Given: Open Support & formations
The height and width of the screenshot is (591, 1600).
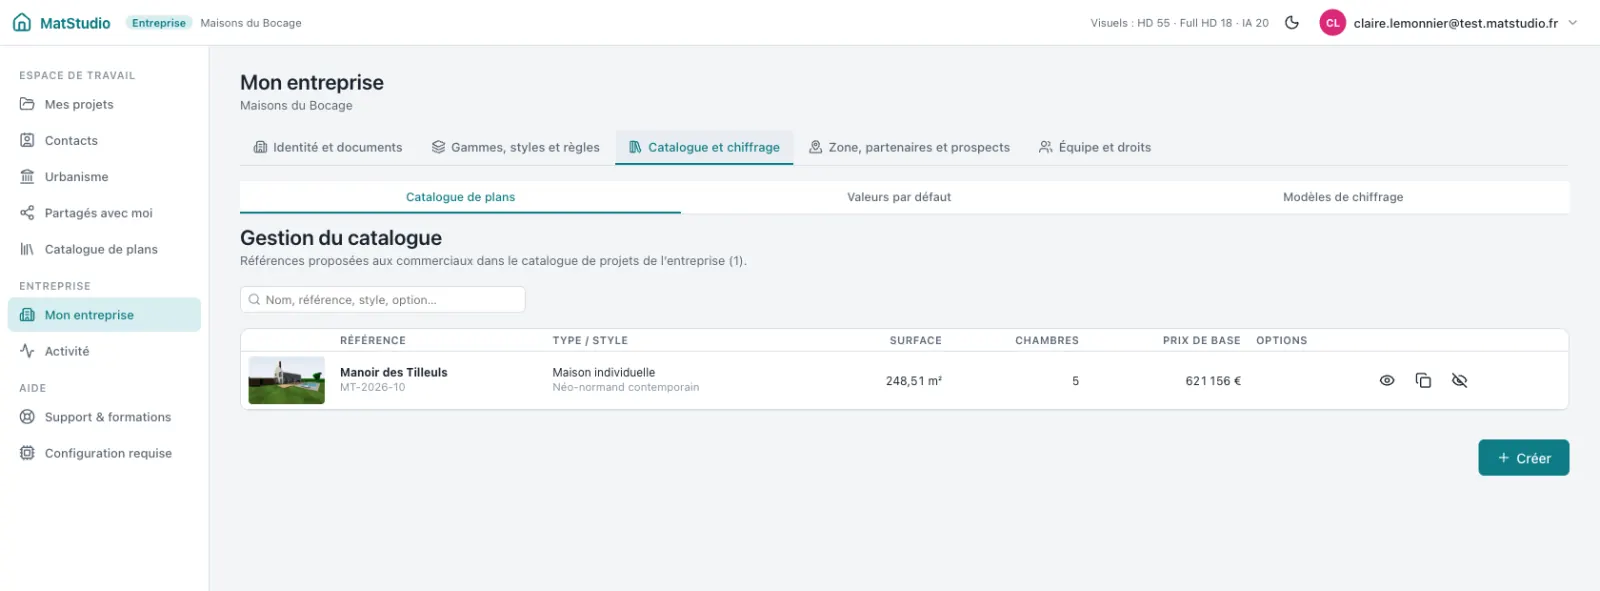Looking at the screenshot, I should pos(104,417).
